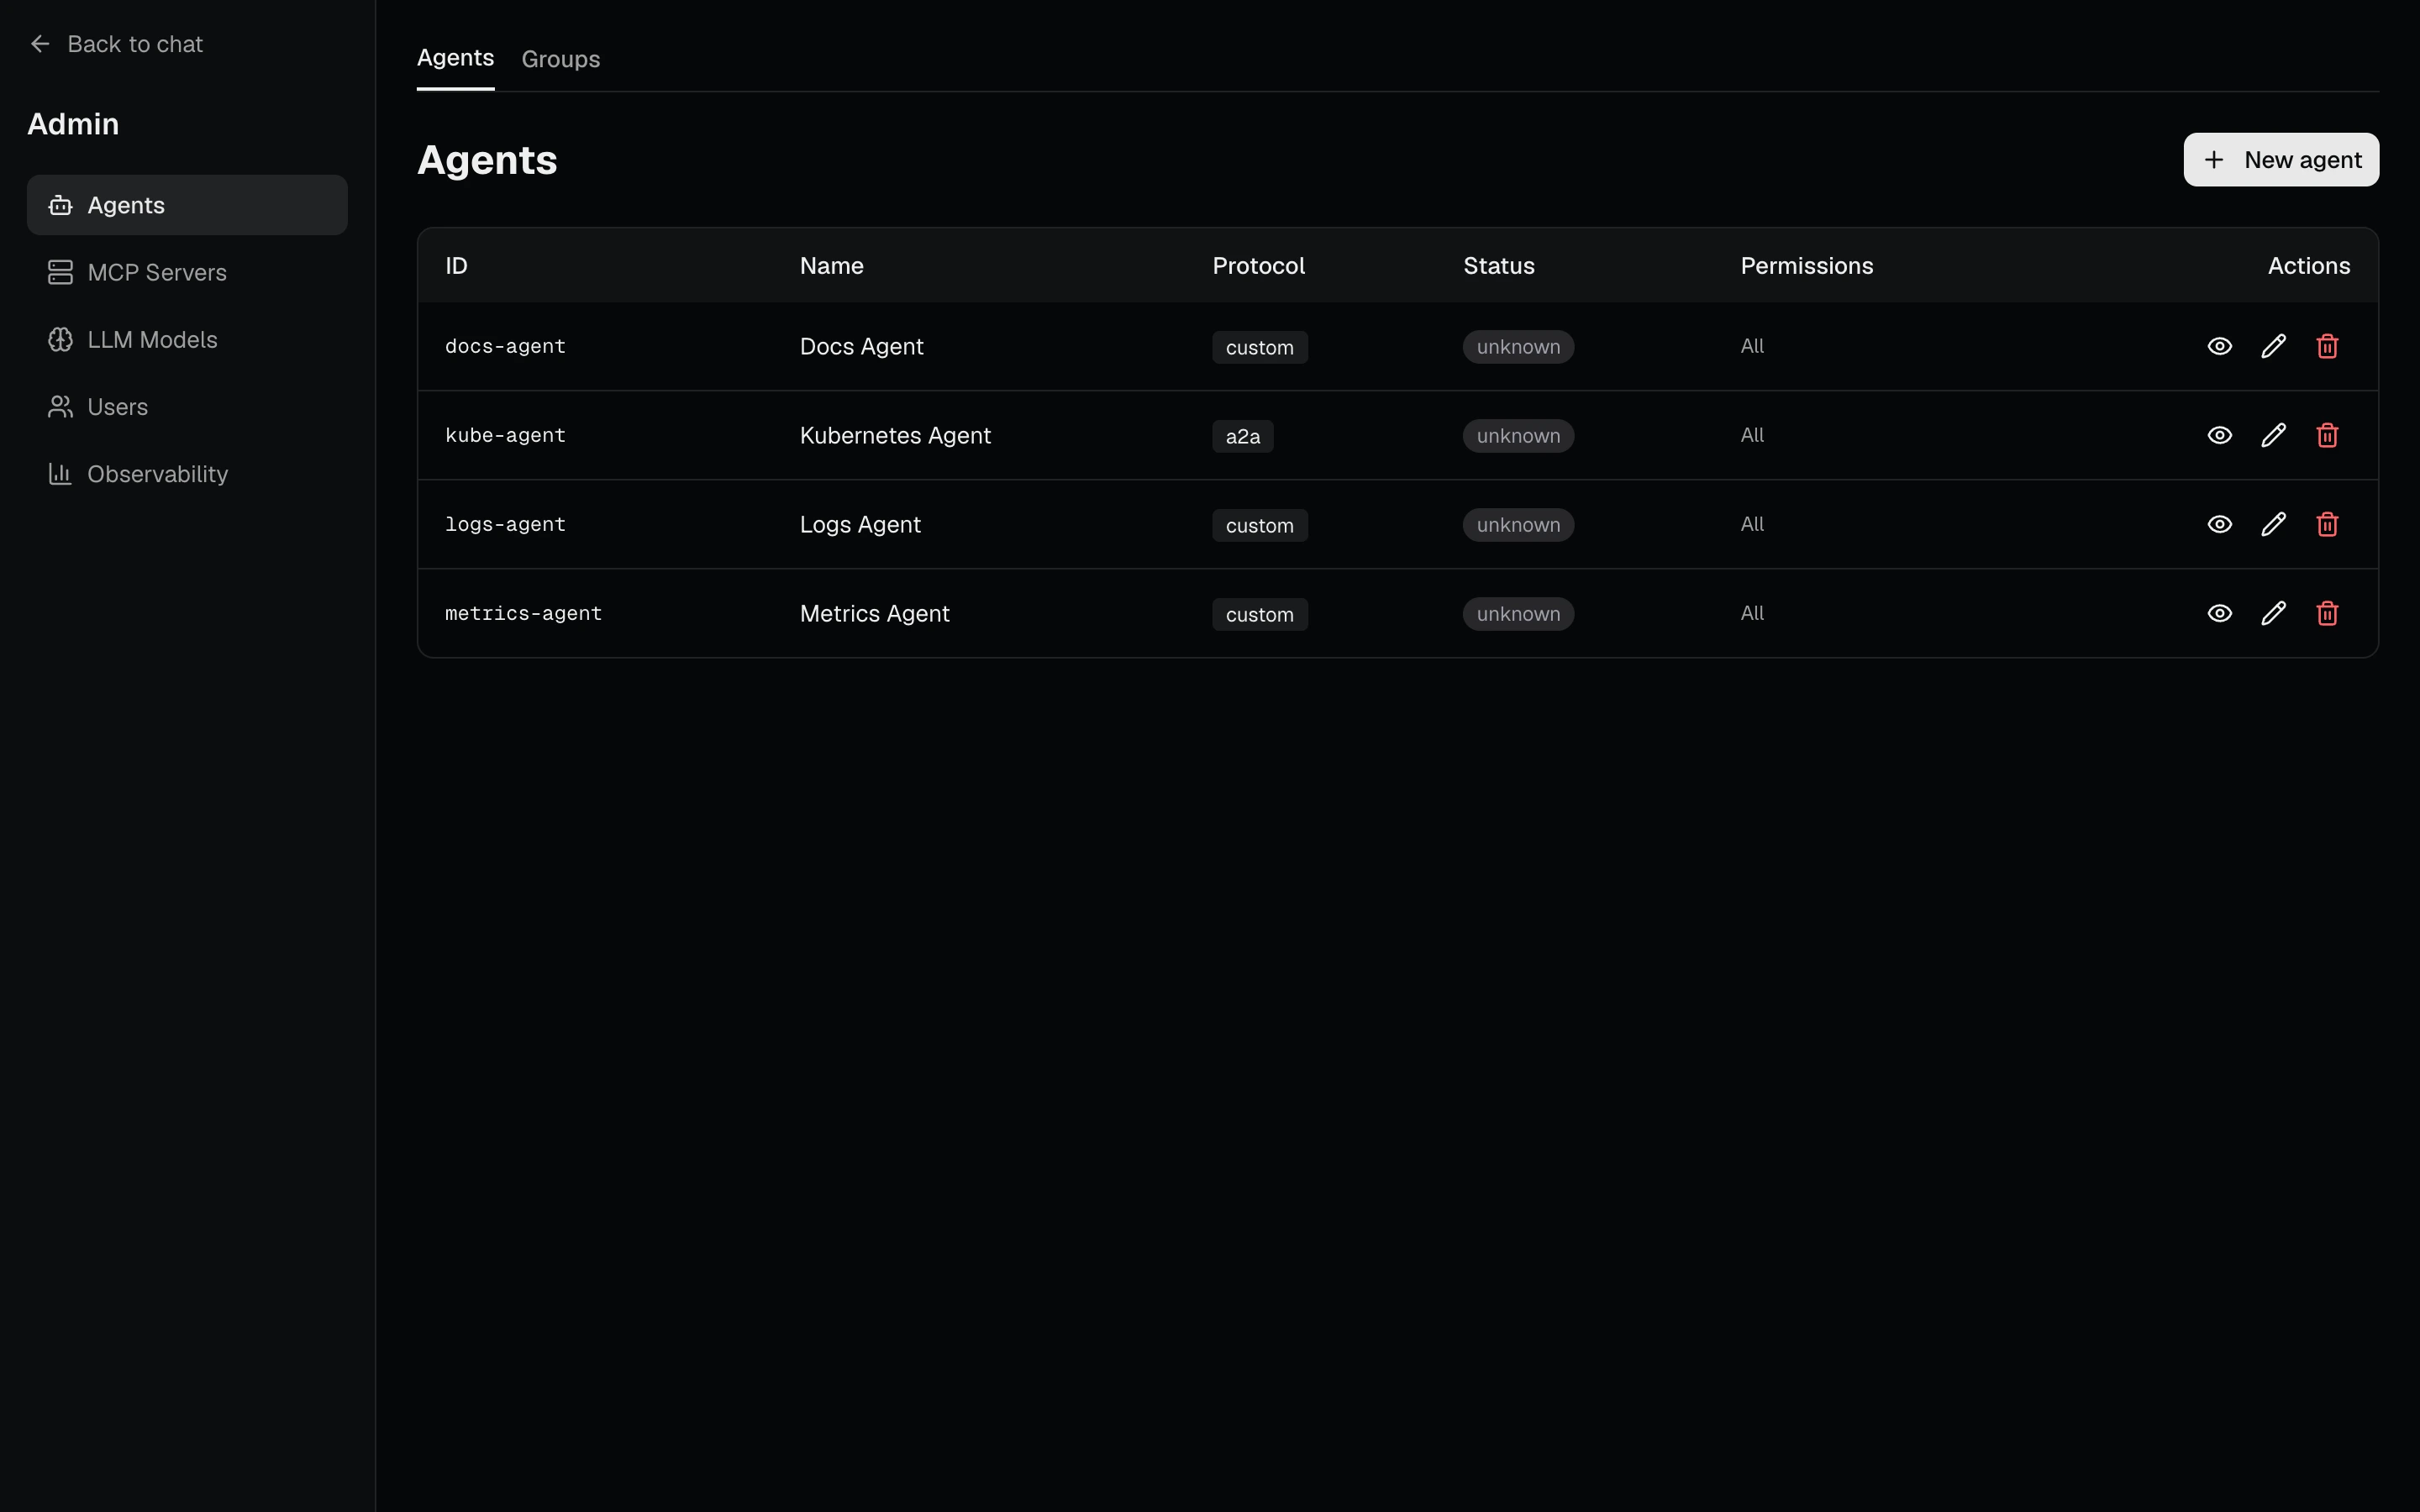Click the Metrics Agent name
This screenshot has width=2420, height=1512.
tap(874, 613)
